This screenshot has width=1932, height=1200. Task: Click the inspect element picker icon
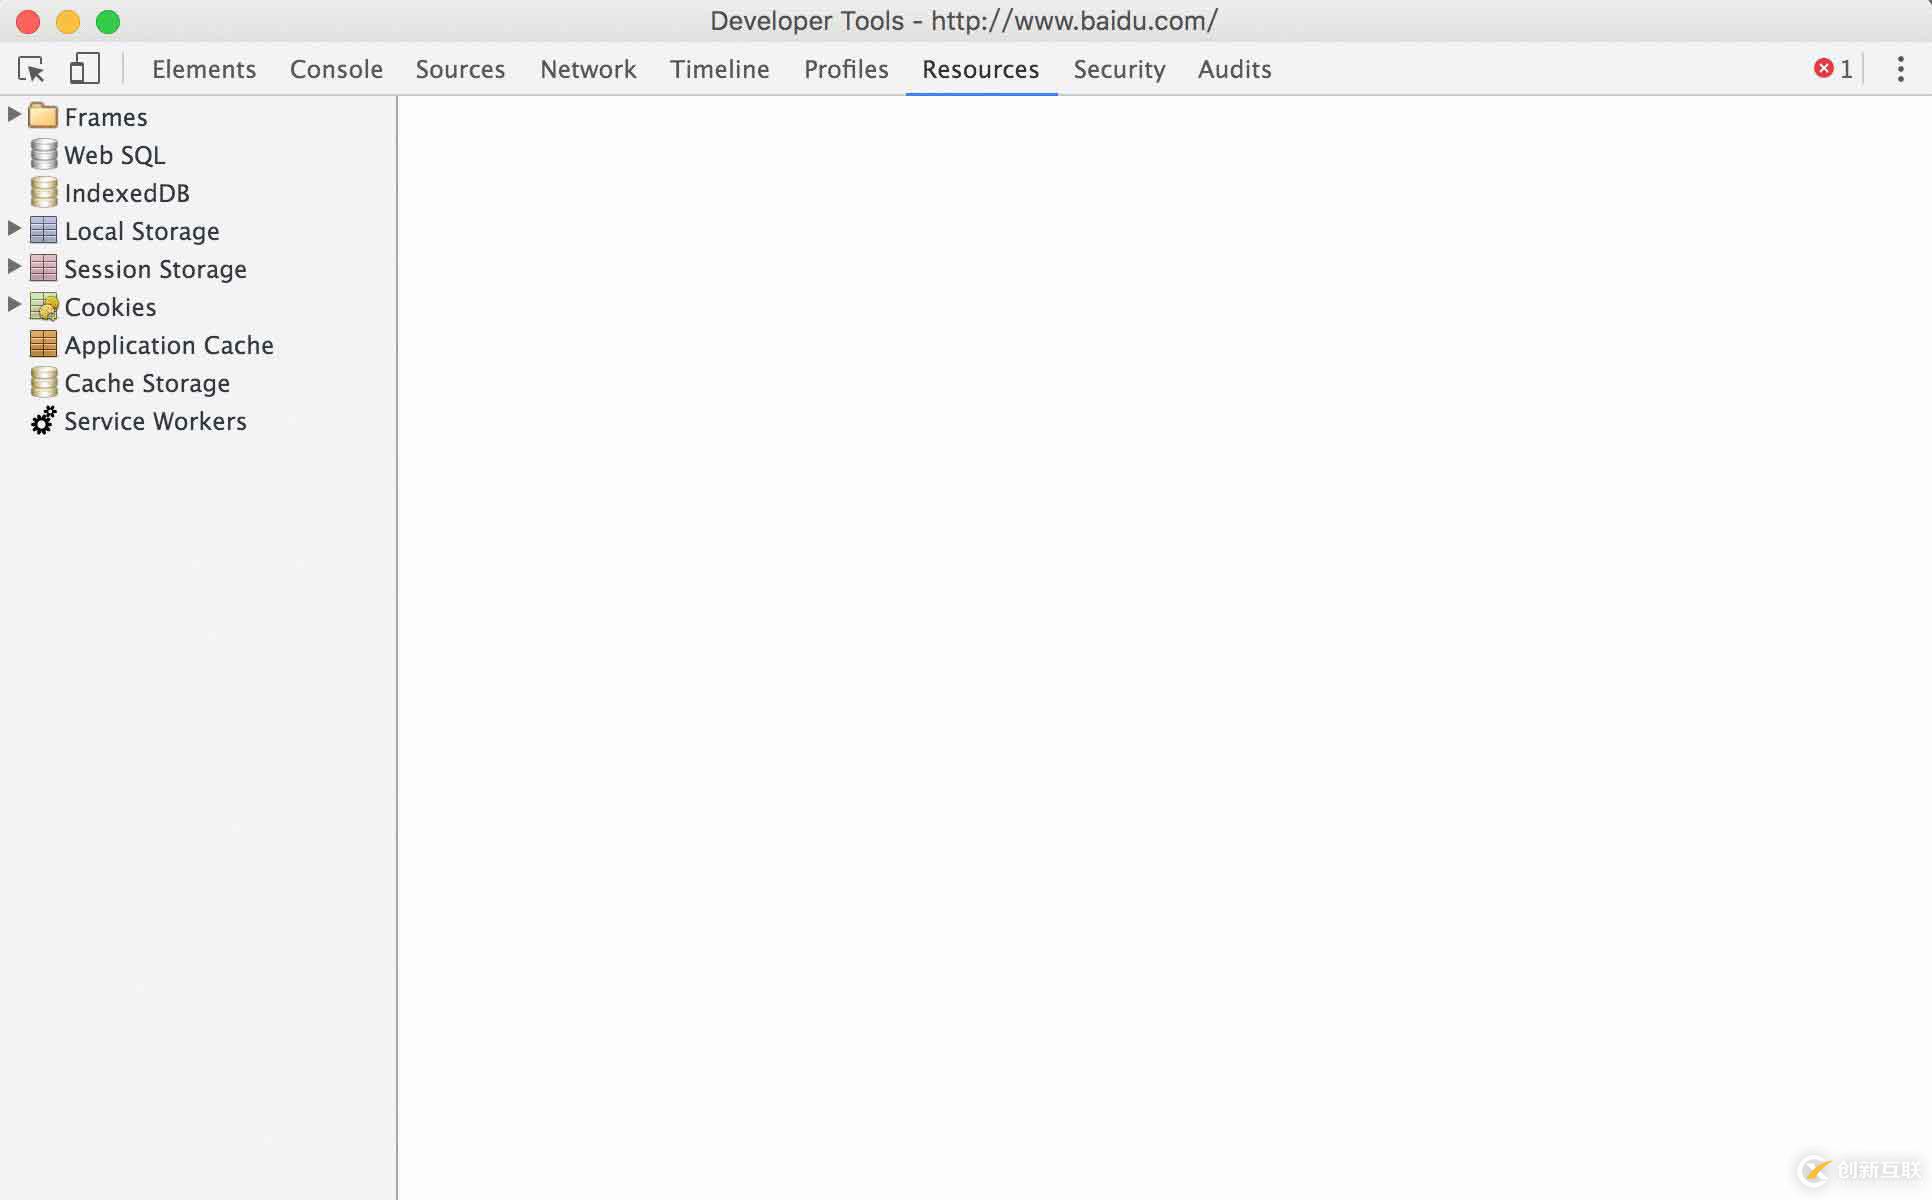click(x=31, y=69)
